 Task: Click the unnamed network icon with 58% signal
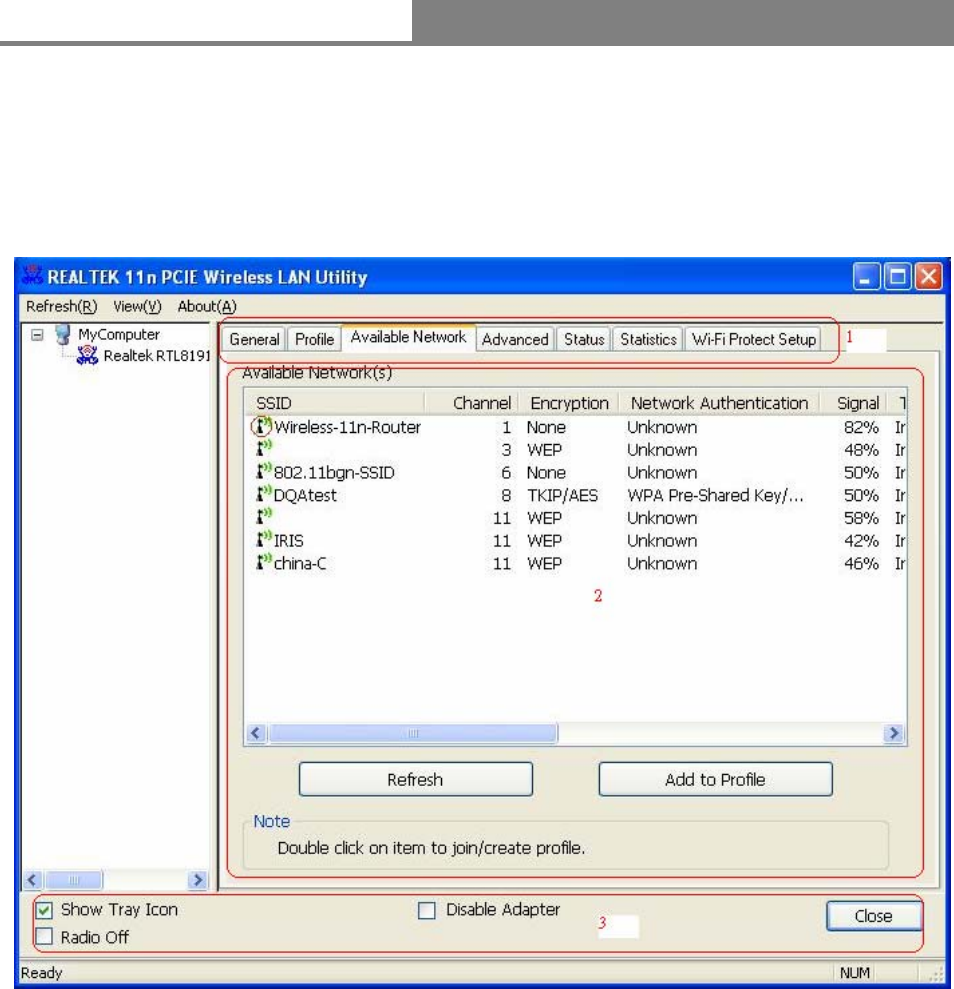[x=264, y=517]
